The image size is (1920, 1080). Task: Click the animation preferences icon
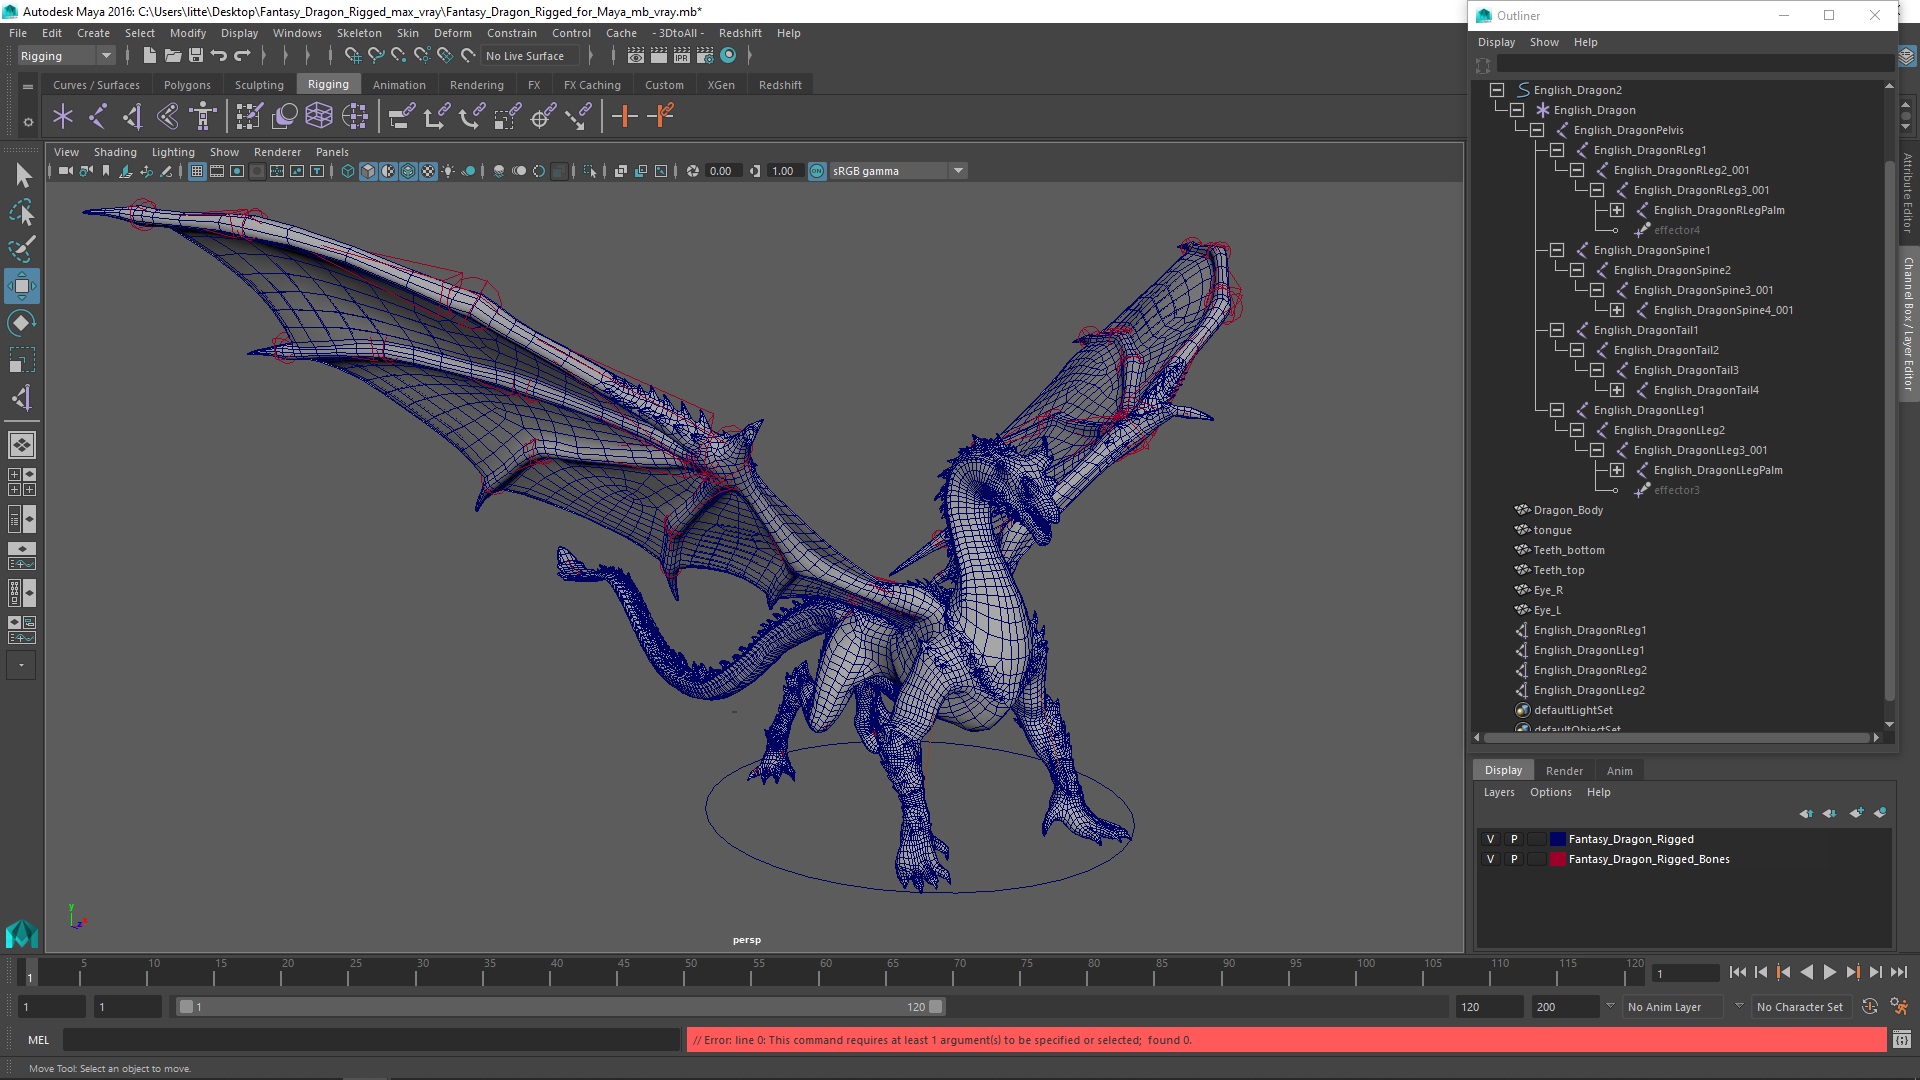1899,1007
